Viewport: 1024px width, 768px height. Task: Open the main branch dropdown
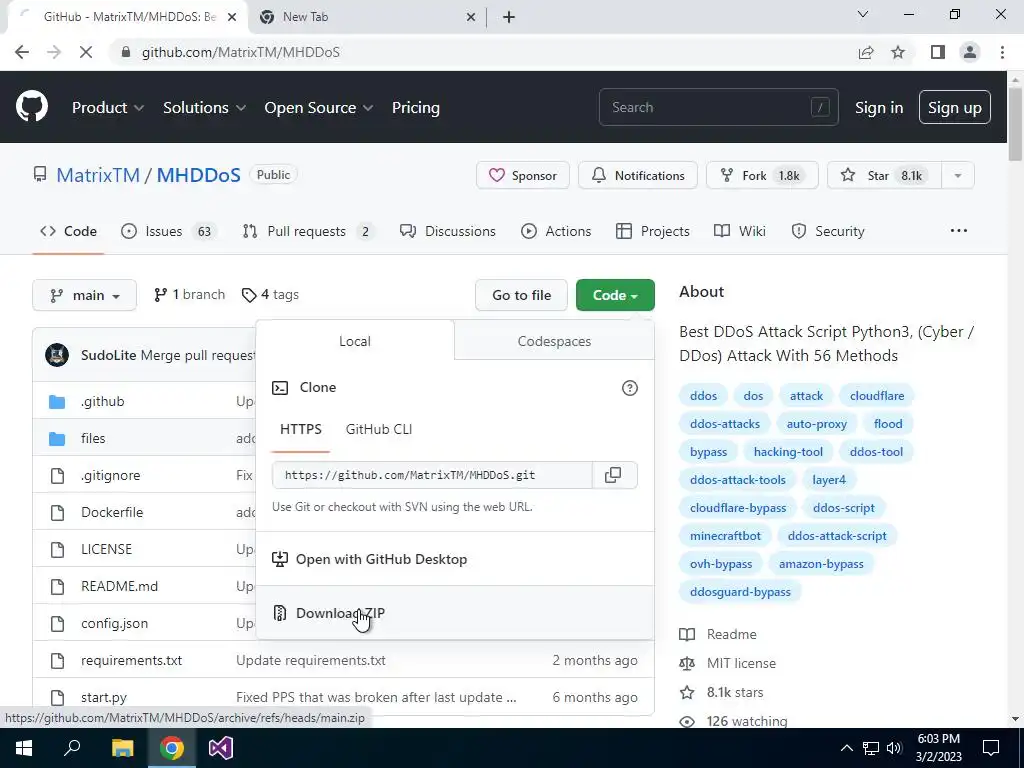pyautogui.click(x=84, y=295)
